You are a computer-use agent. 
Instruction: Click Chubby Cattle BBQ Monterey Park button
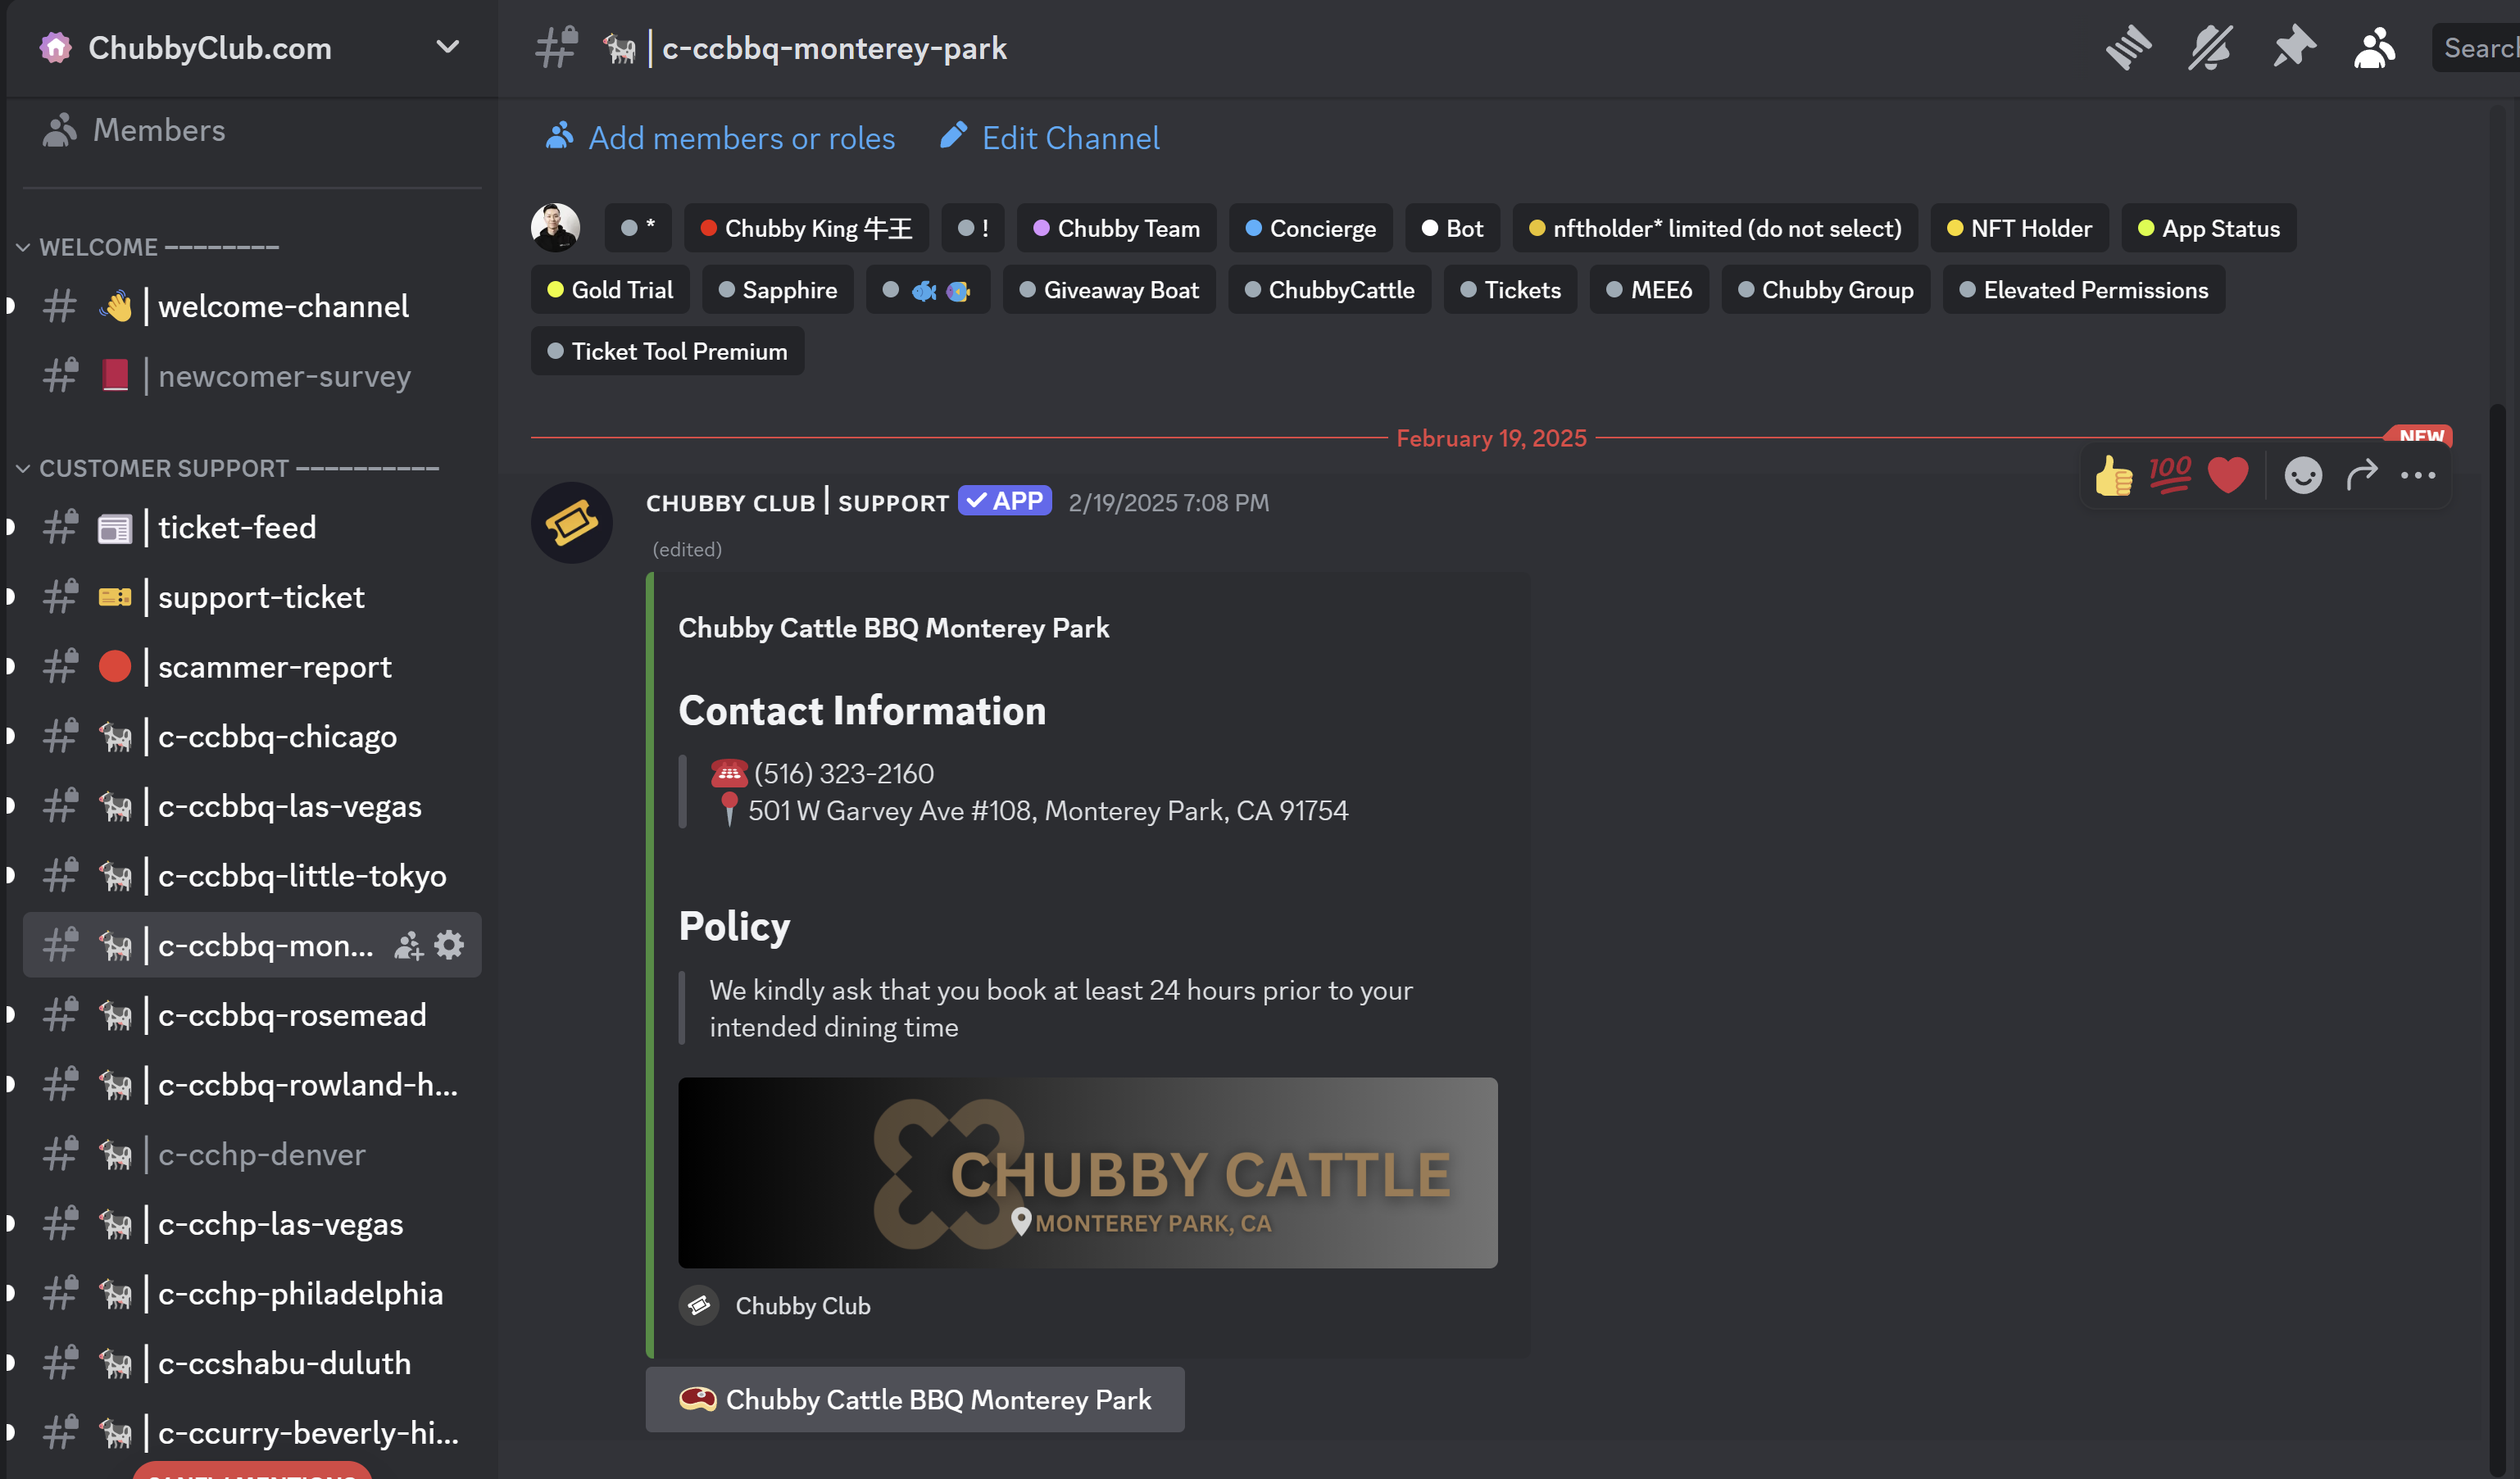pos(914,1399)
